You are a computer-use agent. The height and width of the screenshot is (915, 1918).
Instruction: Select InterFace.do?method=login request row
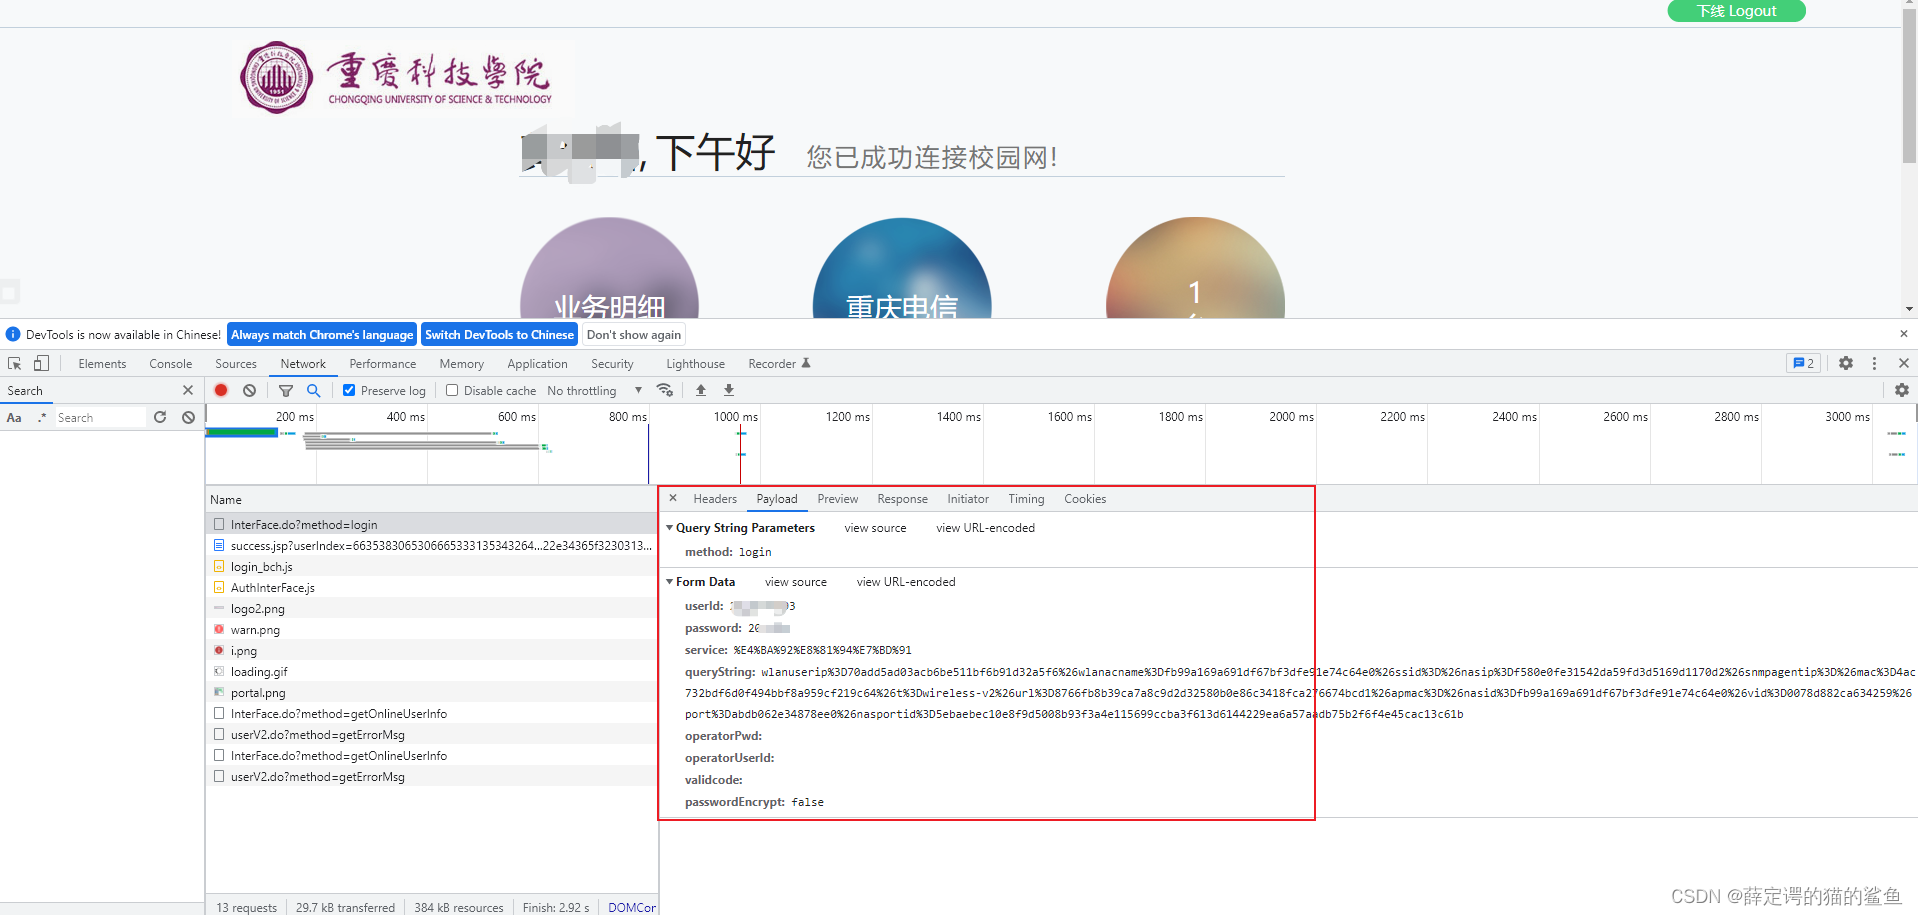[x=431, y=524]
